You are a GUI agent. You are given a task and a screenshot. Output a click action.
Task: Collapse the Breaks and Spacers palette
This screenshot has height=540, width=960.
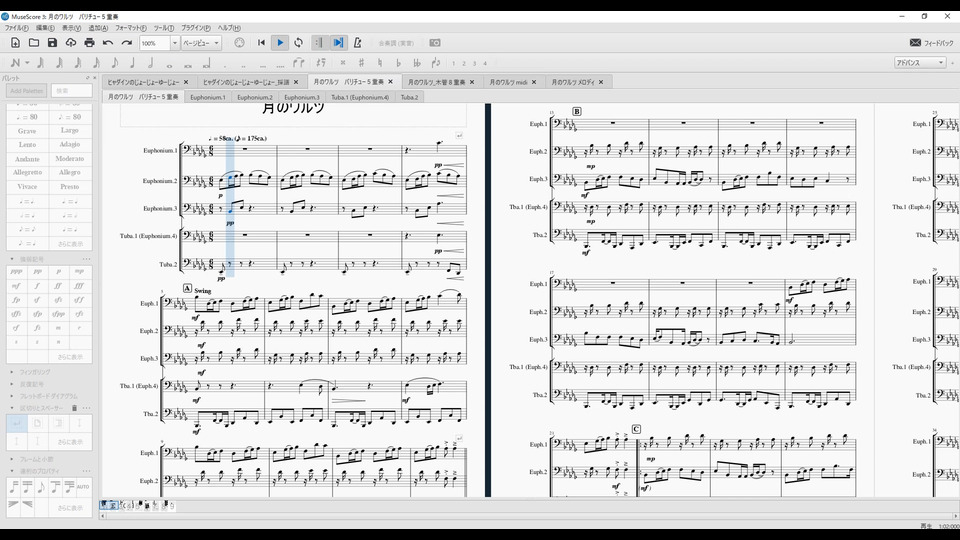(12, 408)
